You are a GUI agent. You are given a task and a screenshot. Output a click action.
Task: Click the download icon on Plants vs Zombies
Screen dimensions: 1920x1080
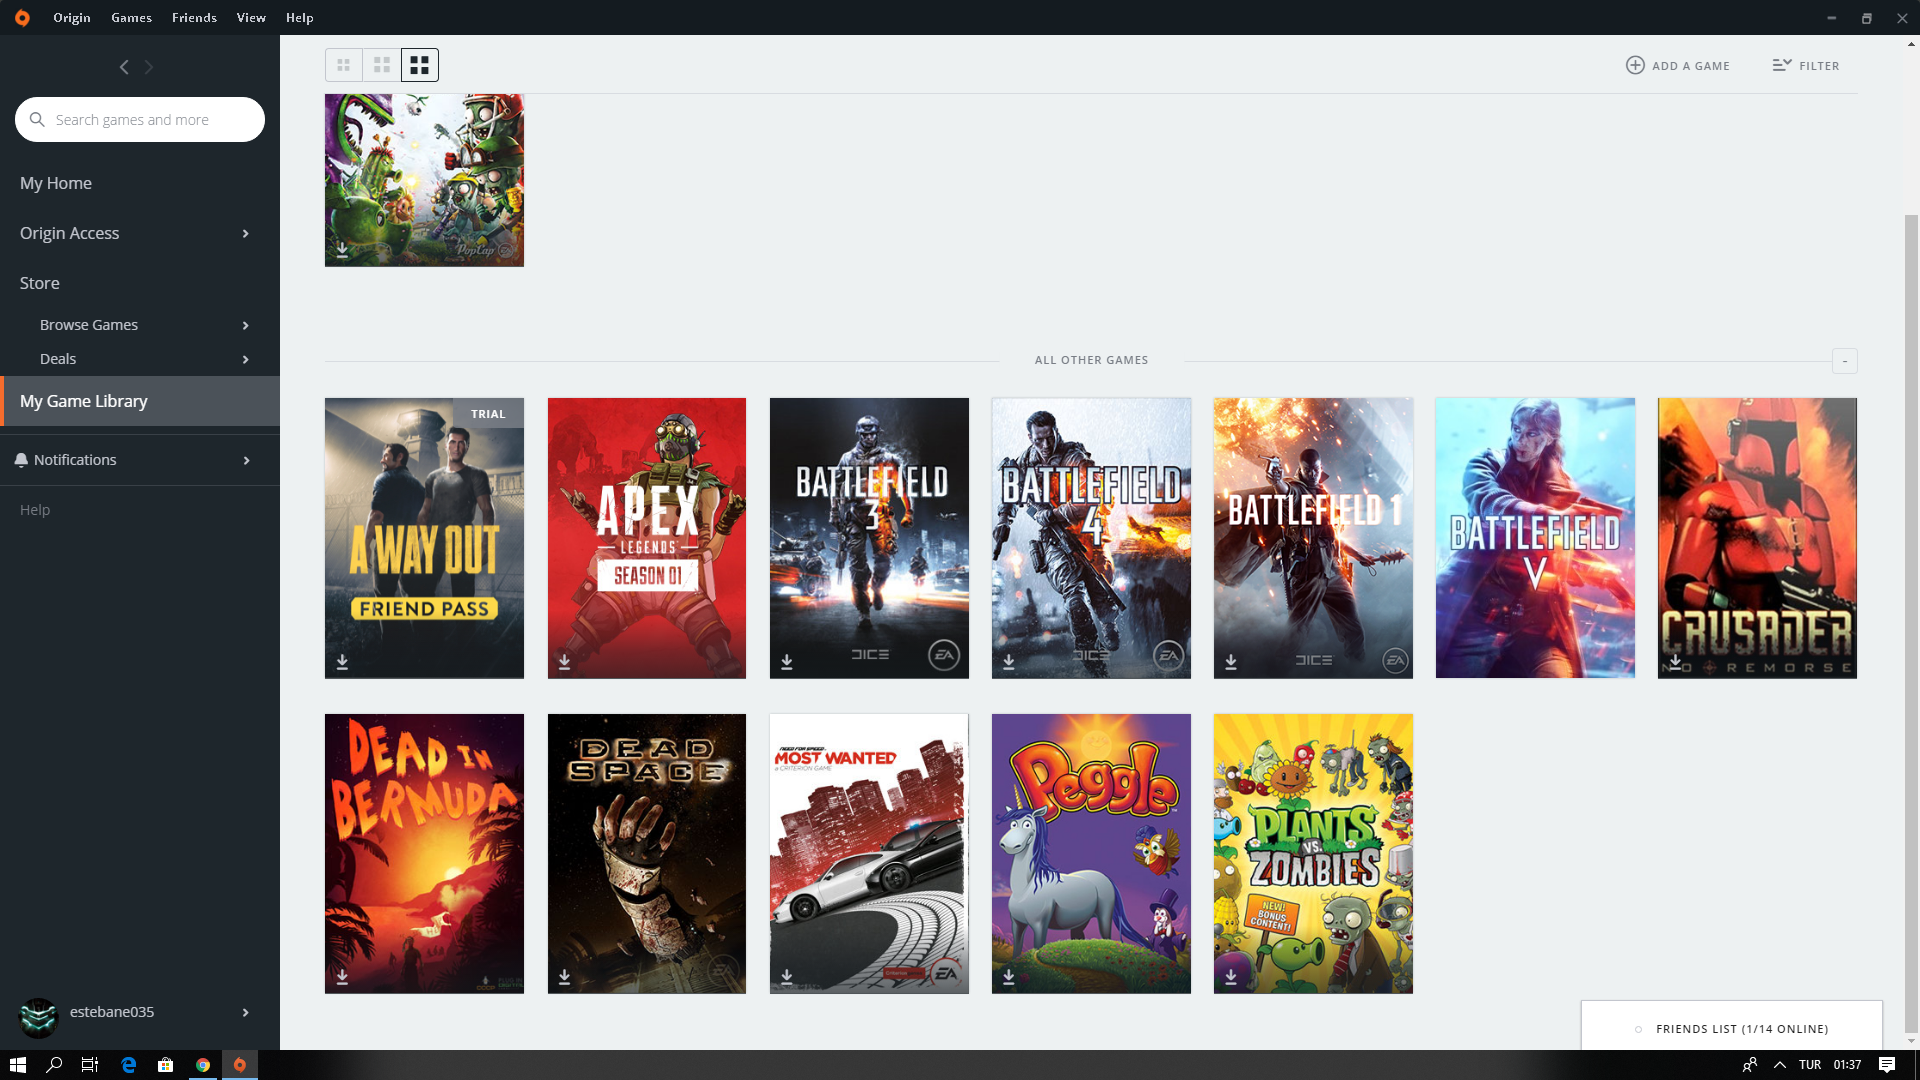[x=1231, y=976]
